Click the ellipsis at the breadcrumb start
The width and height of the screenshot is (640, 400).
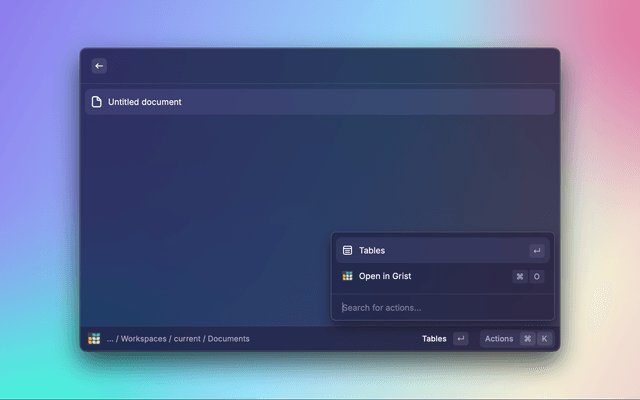[x=110, y=339]
